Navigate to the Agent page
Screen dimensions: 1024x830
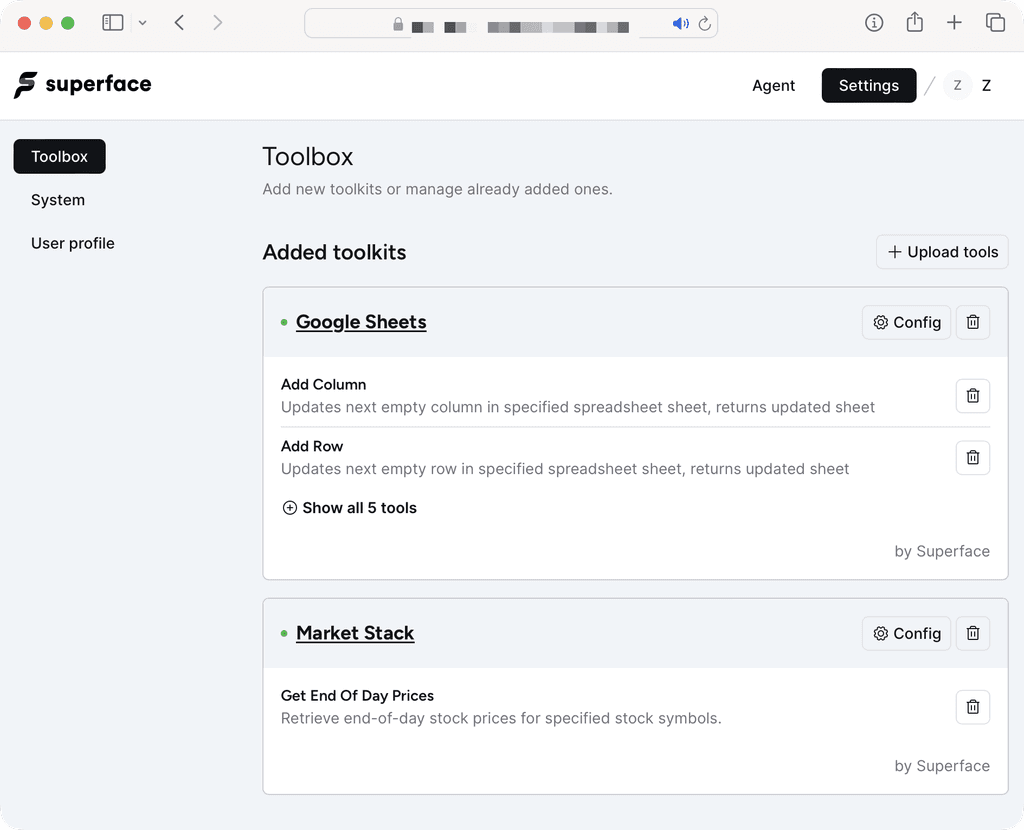coord(773,85)
